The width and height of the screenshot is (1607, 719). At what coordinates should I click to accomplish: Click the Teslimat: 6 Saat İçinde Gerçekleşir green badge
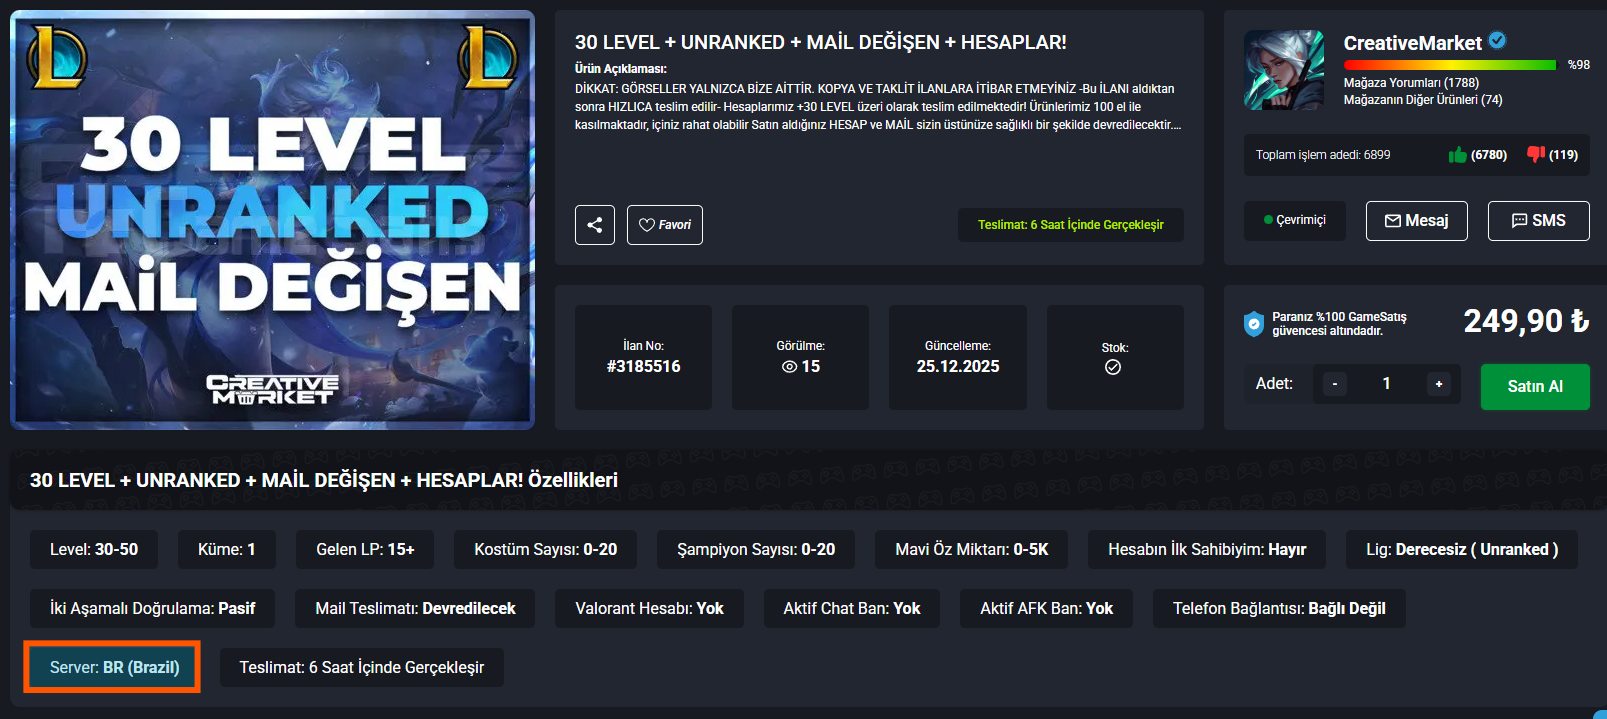pyautogui.click(x=1071, y=225)
